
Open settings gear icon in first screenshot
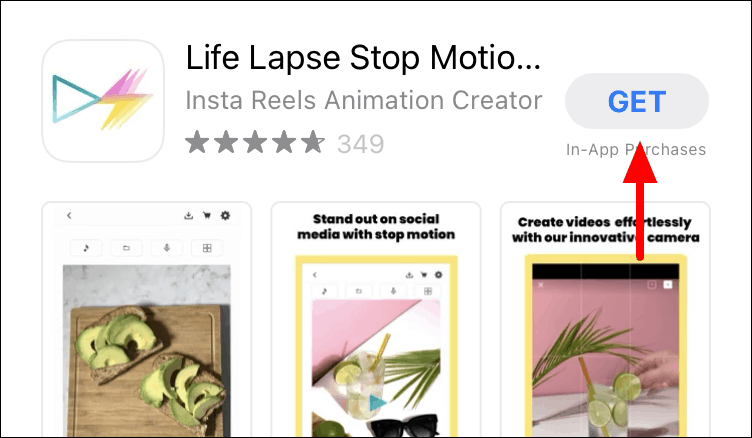pos(225,215)
